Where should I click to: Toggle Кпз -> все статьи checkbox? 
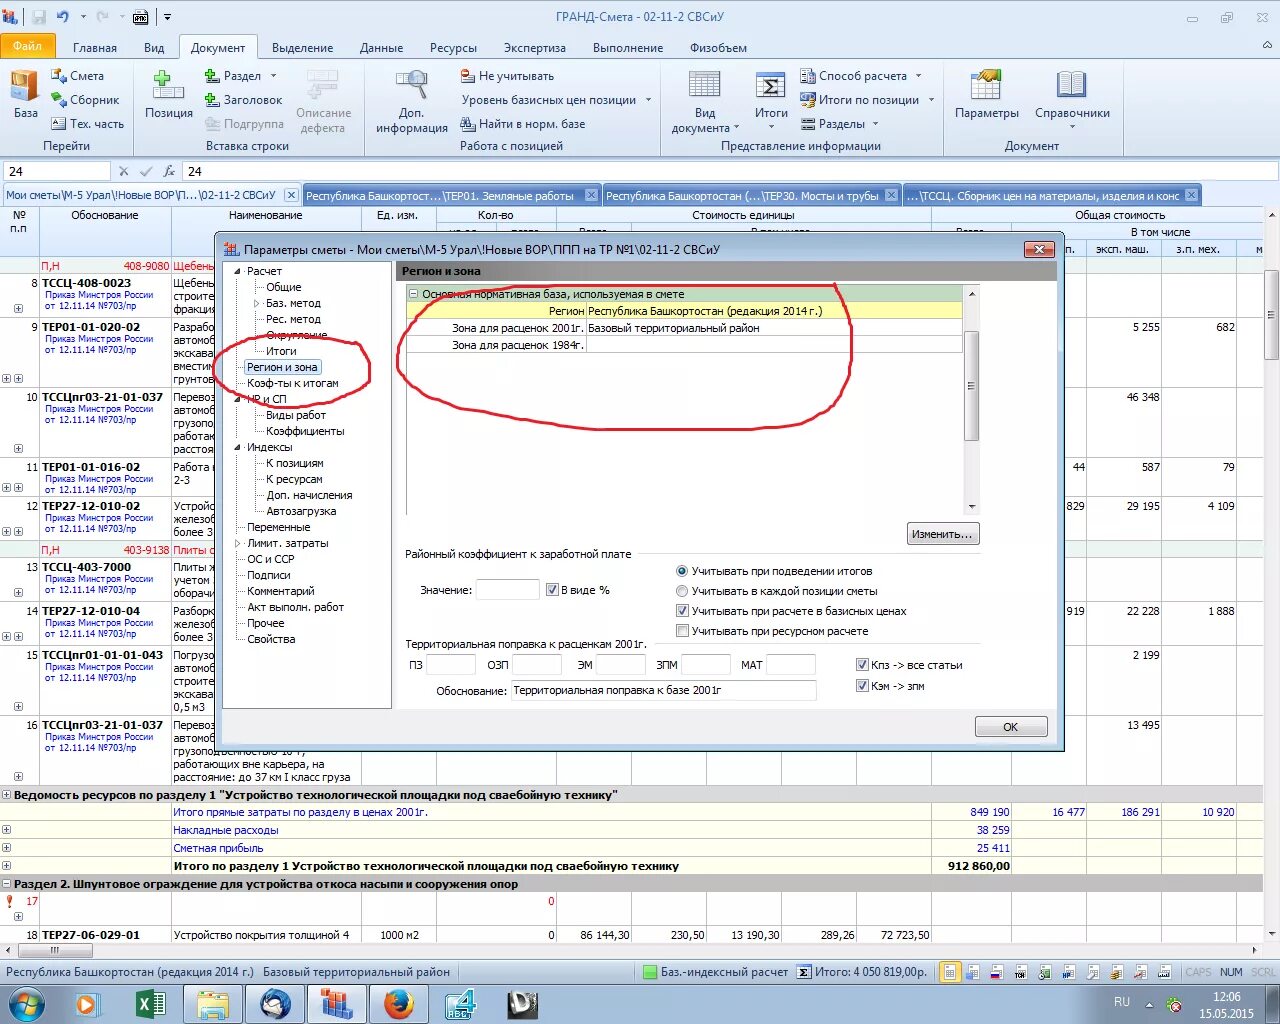click(863, 665)
